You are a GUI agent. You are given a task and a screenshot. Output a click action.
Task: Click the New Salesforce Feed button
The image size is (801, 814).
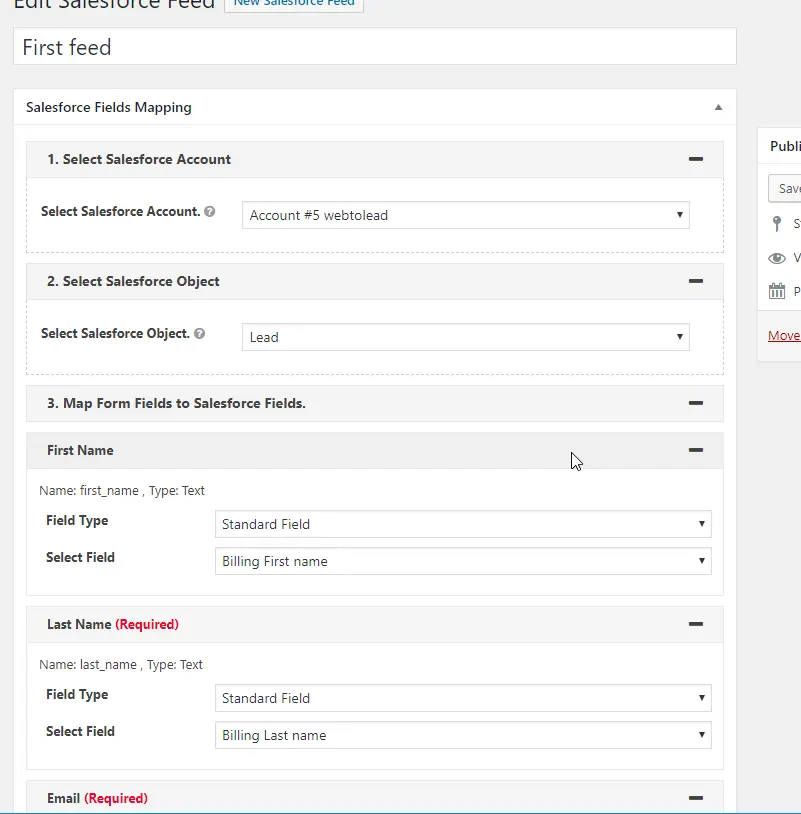pyautogui.click(x=293, y=3)
